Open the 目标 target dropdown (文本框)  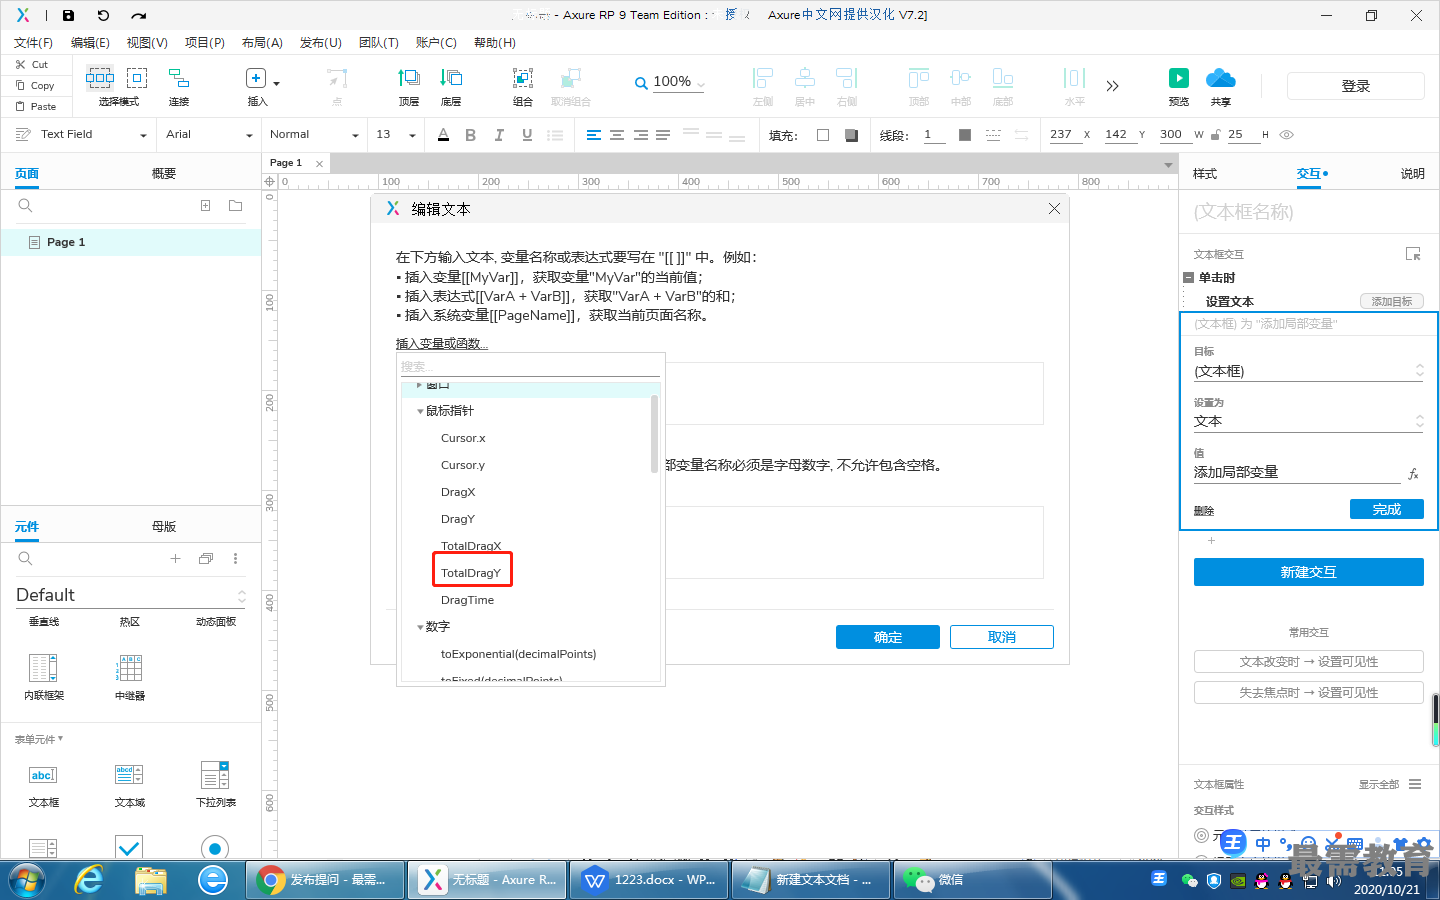[1308, 371]
